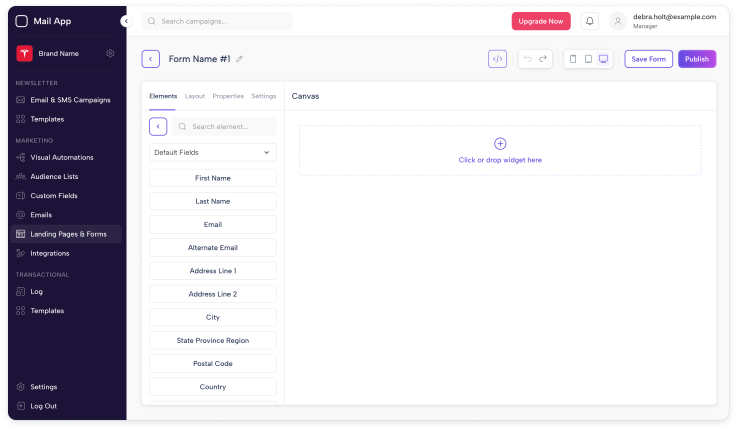Go back using arrow beside Form Name
Viewport: 737px width, 430px height.
coord(150,59)
